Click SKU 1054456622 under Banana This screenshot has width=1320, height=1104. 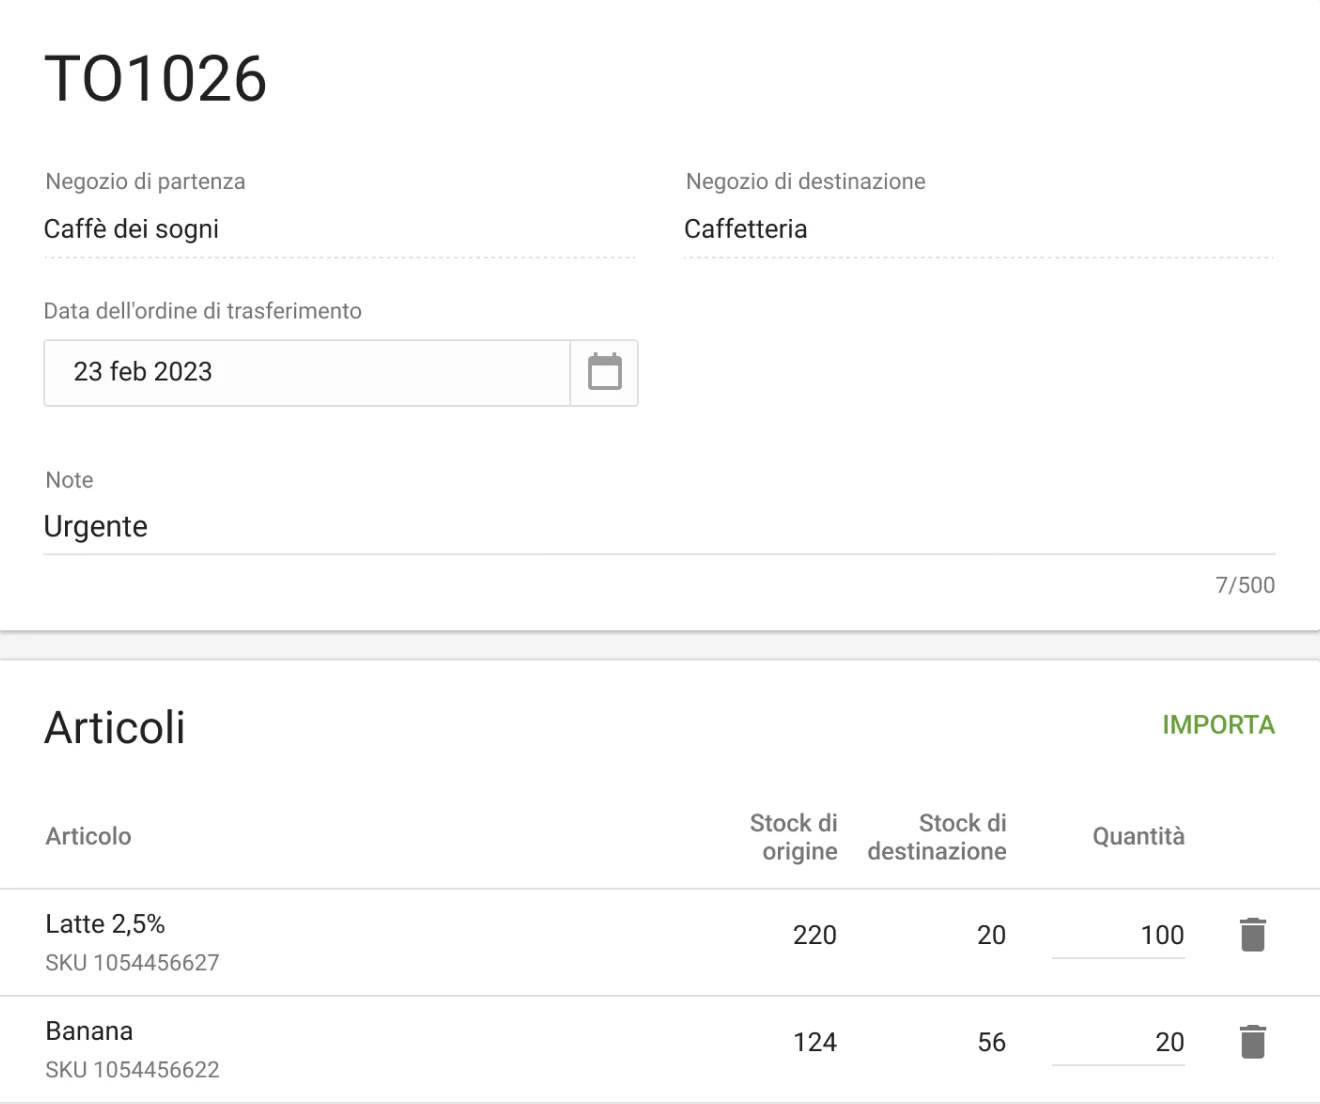coord(132,1069)
